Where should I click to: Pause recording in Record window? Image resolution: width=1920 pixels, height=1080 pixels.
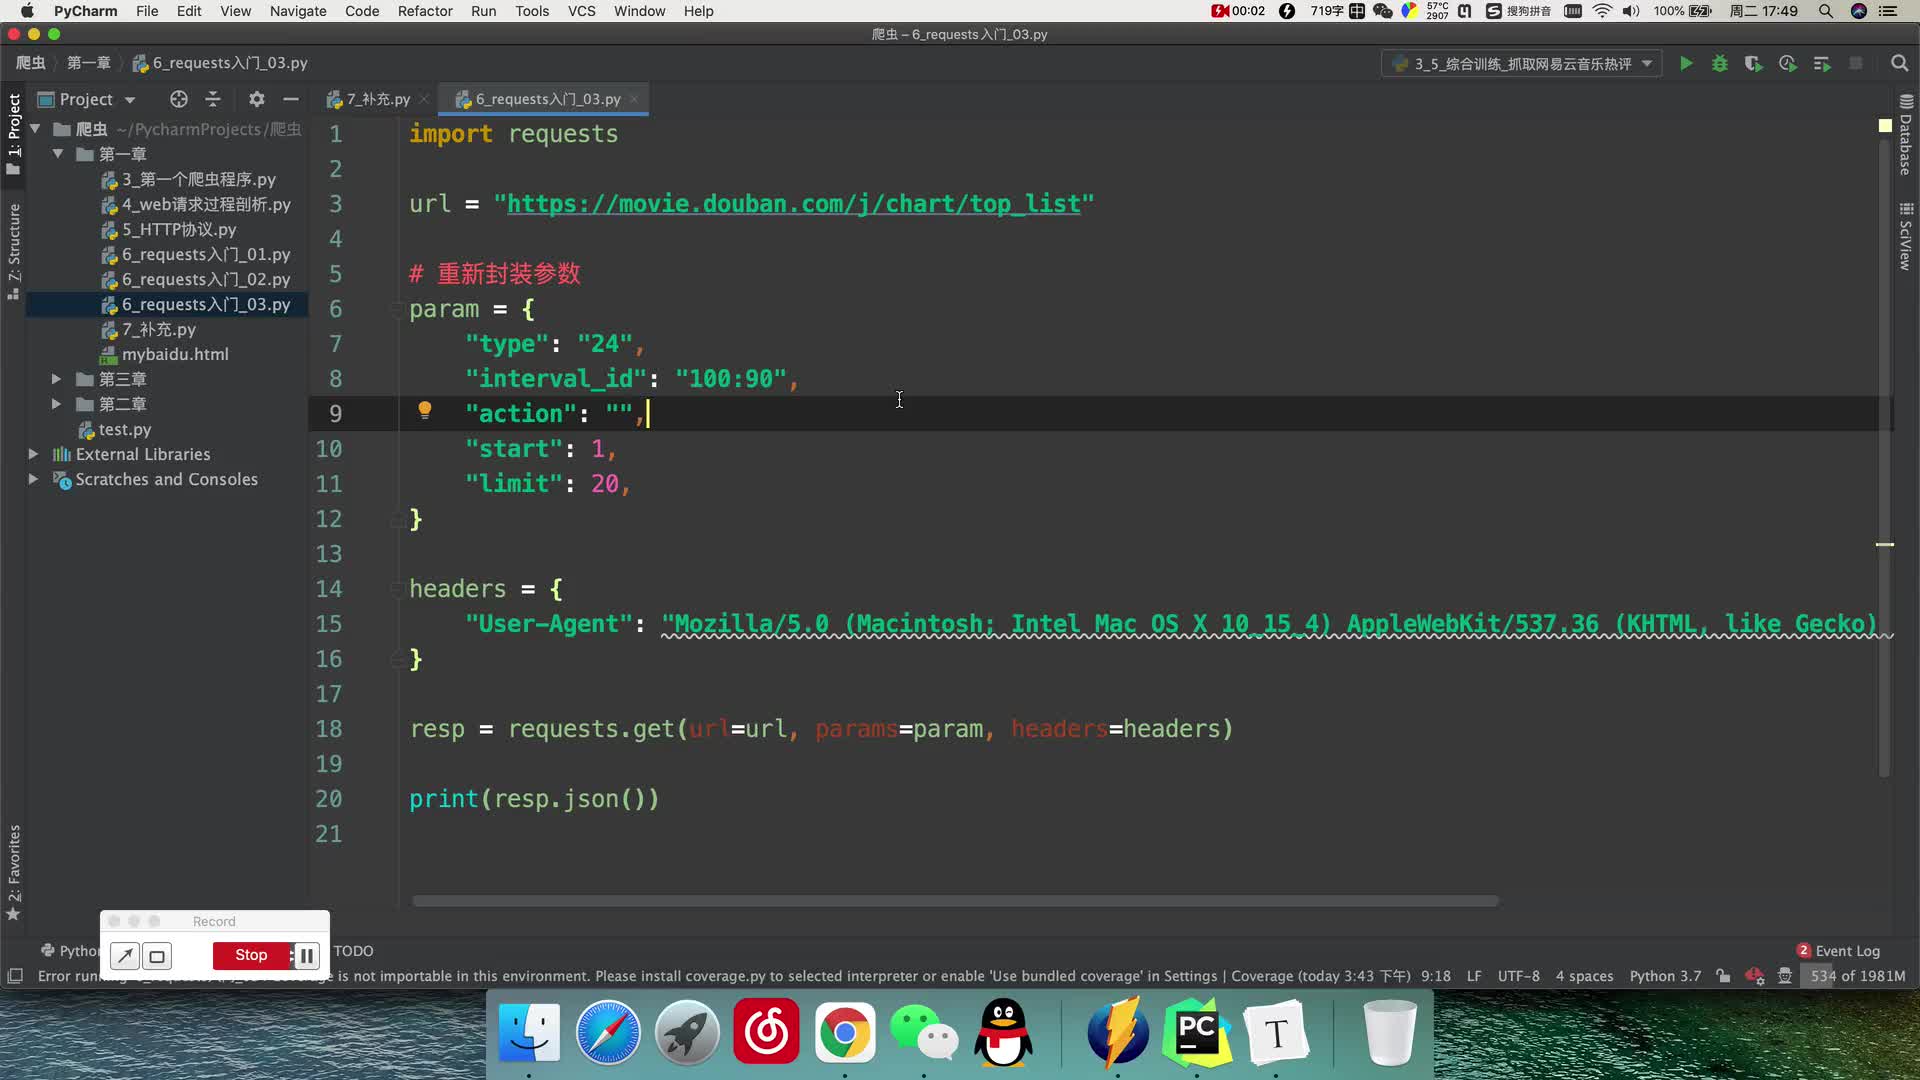(x=306, y=956)
